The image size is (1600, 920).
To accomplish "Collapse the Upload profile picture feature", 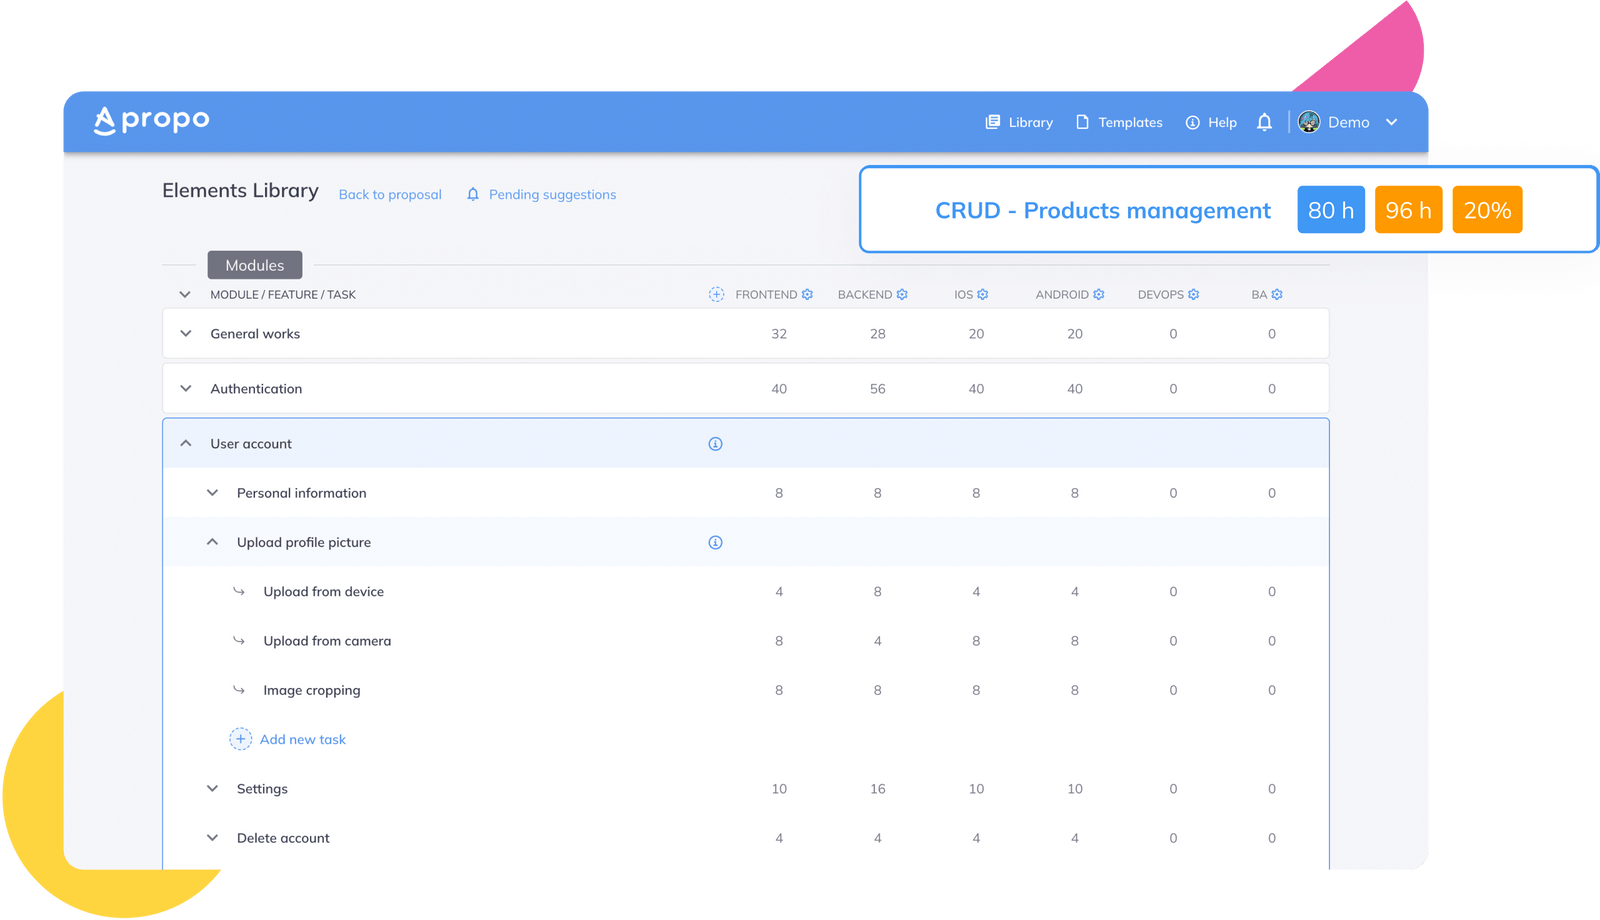I will point(212,542).
